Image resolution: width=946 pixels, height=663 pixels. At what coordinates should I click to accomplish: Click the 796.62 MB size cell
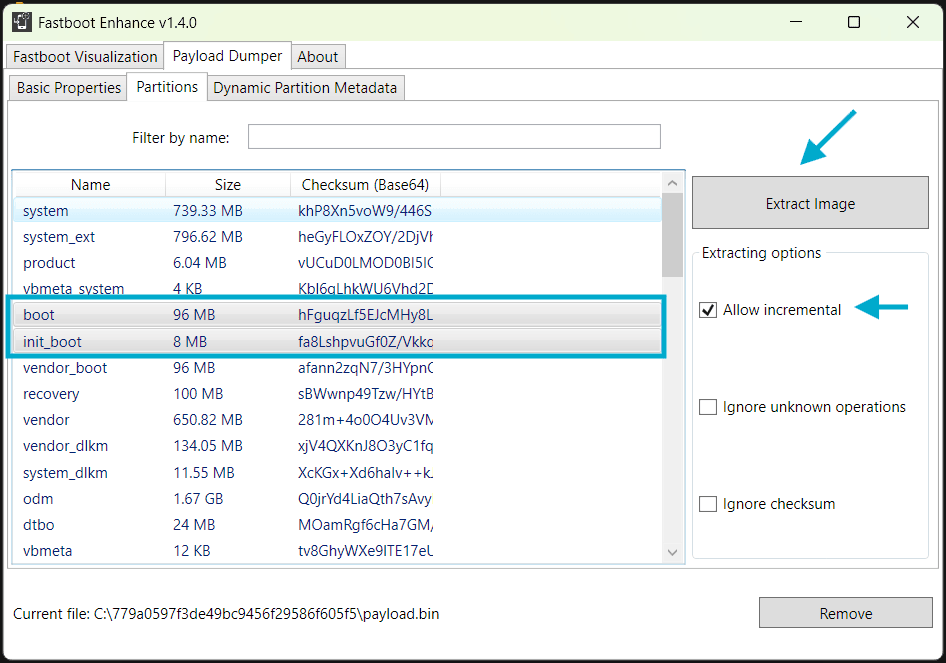tap(208, 236)
